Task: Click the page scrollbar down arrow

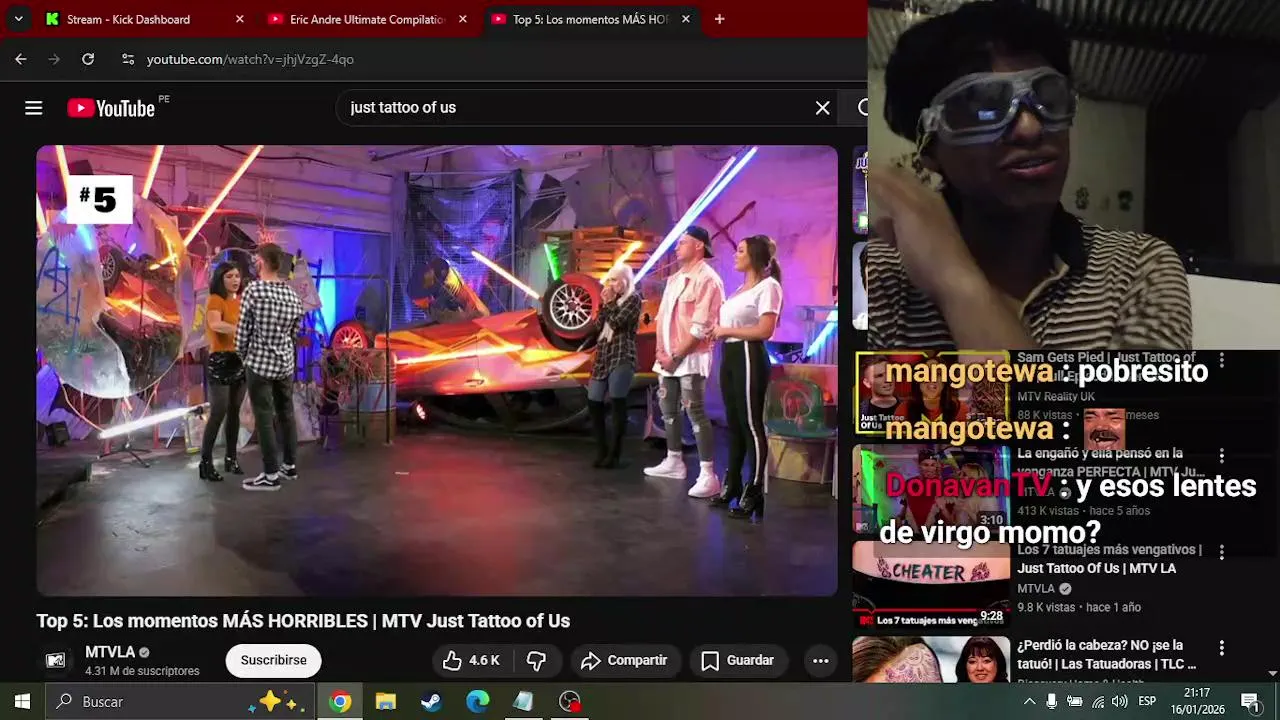Action: click(x=1272, y=674)
